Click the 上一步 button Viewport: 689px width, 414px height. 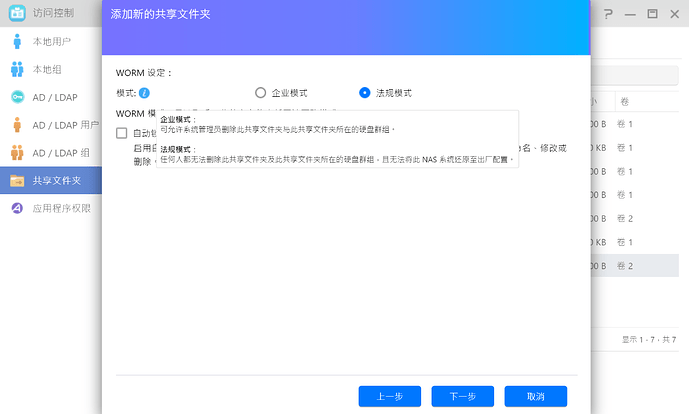389,396
